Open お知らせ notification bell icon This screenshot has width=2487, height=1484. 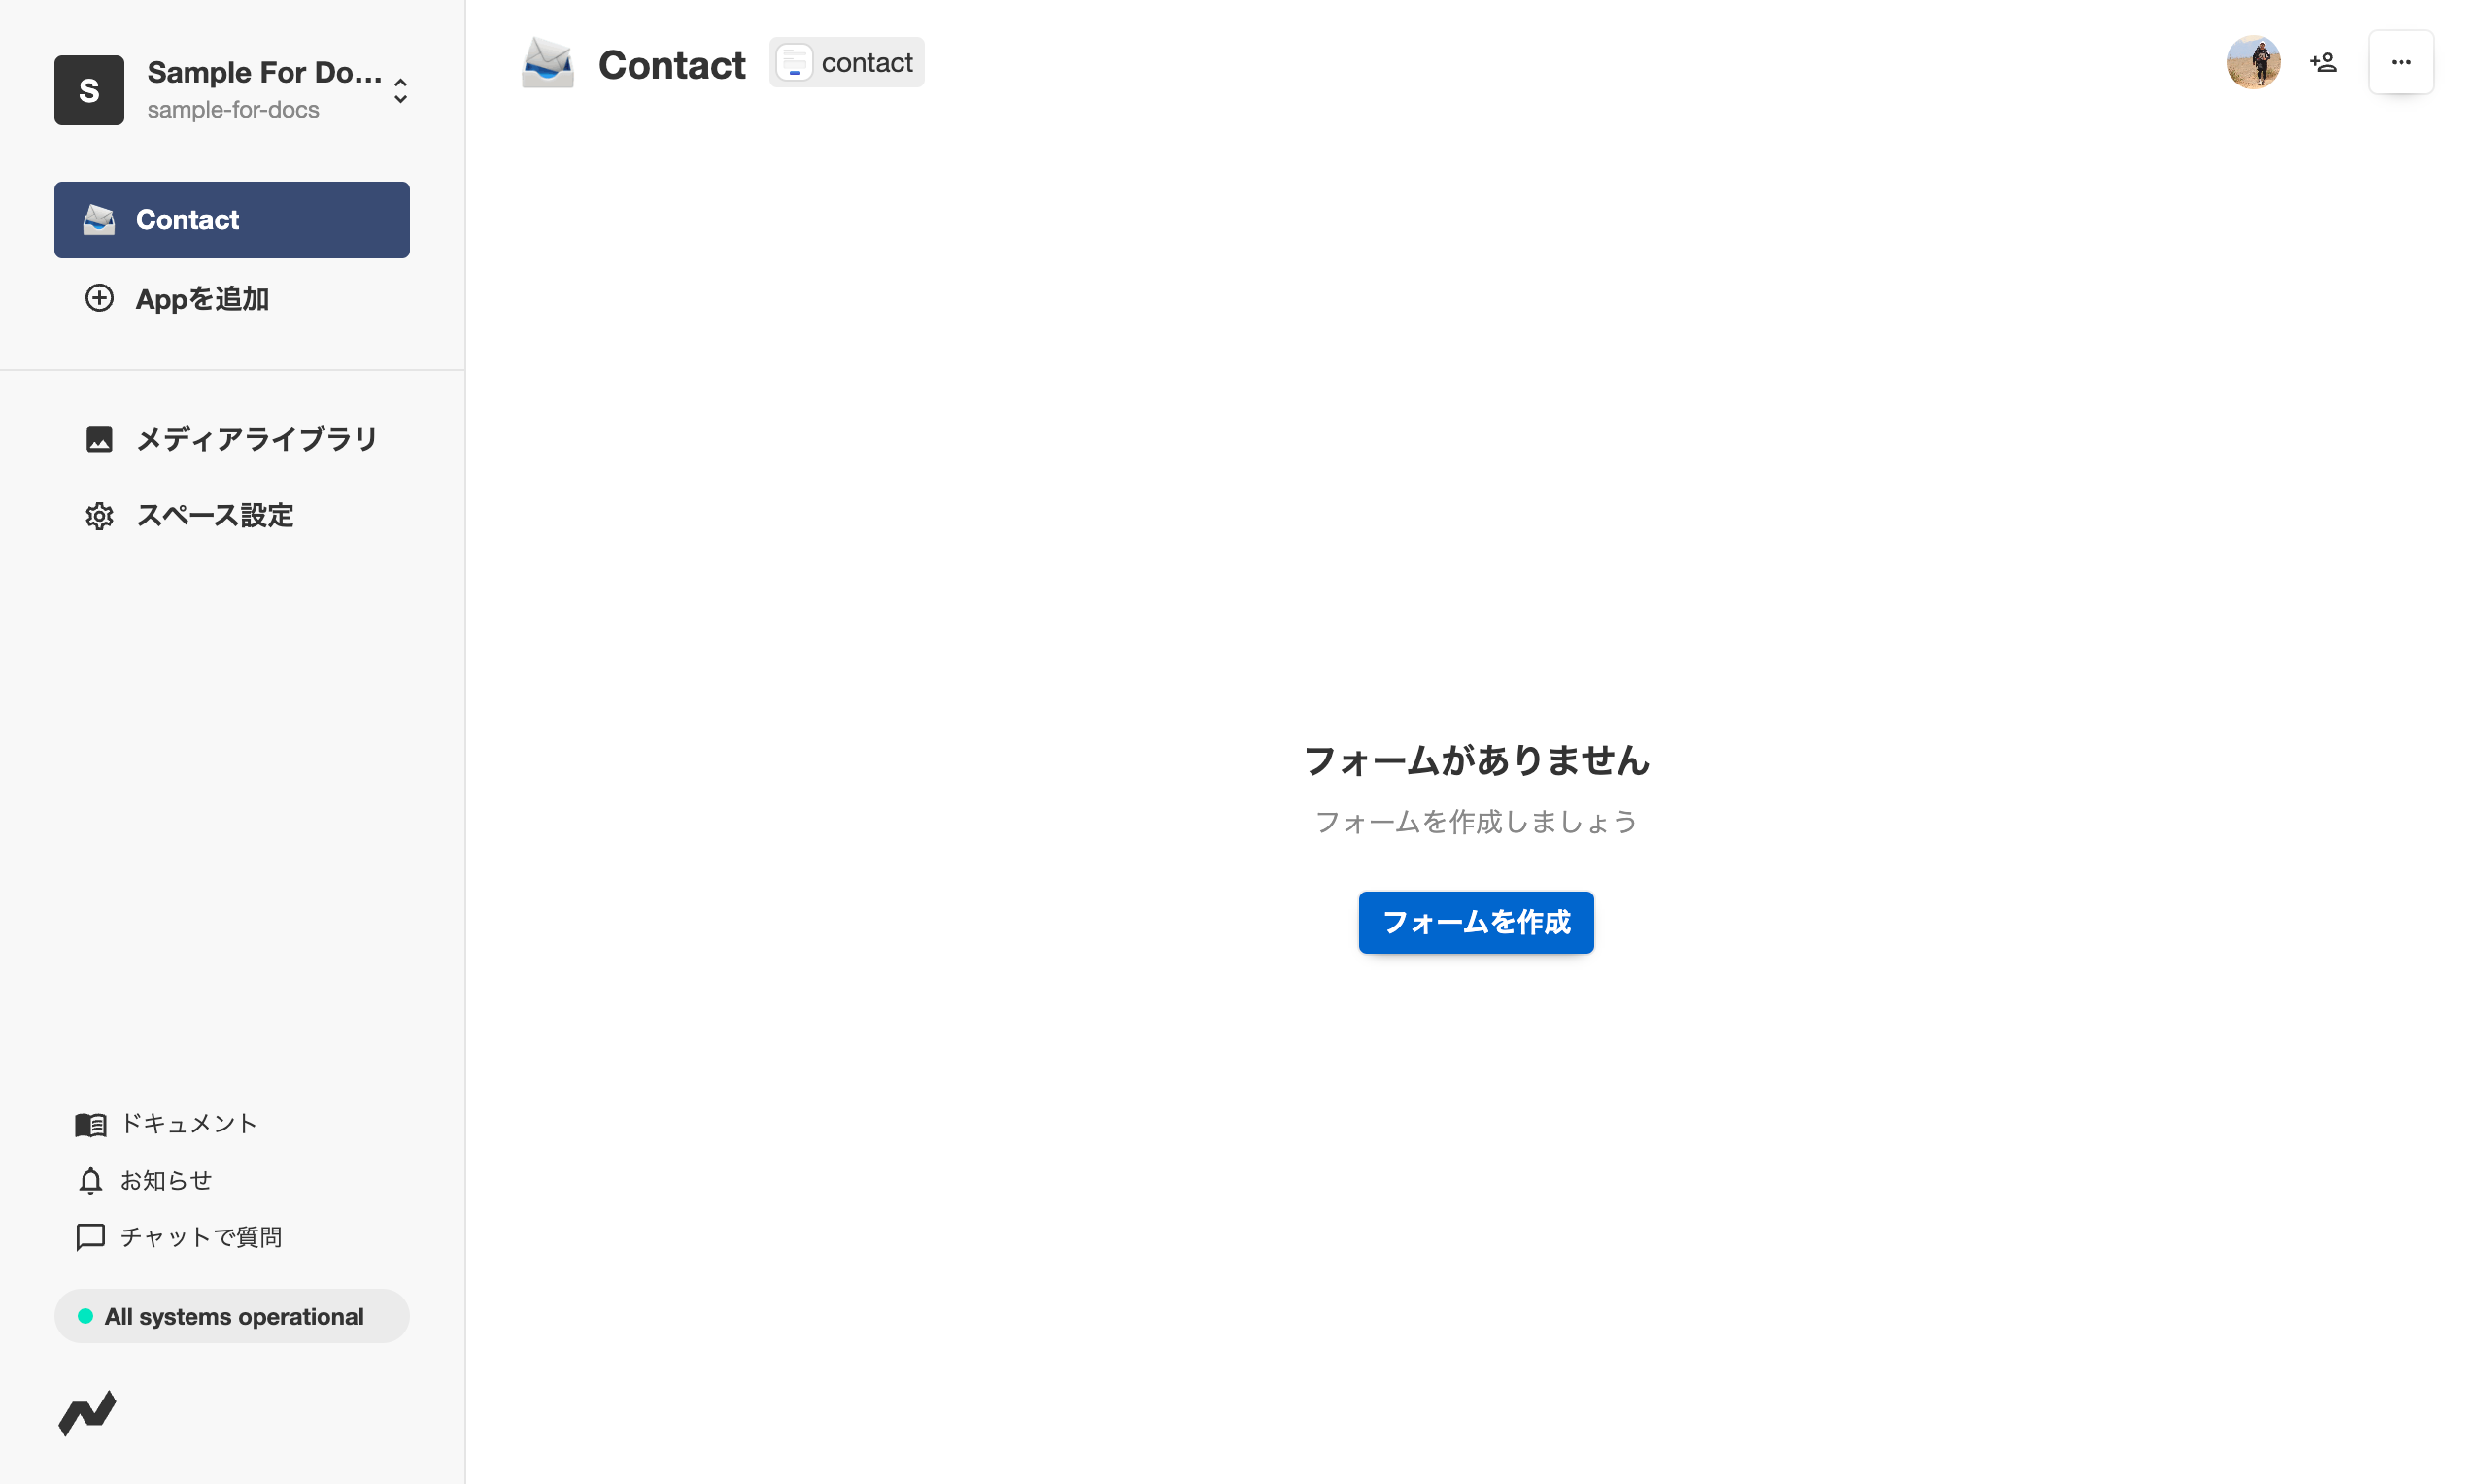[90, 1180]
